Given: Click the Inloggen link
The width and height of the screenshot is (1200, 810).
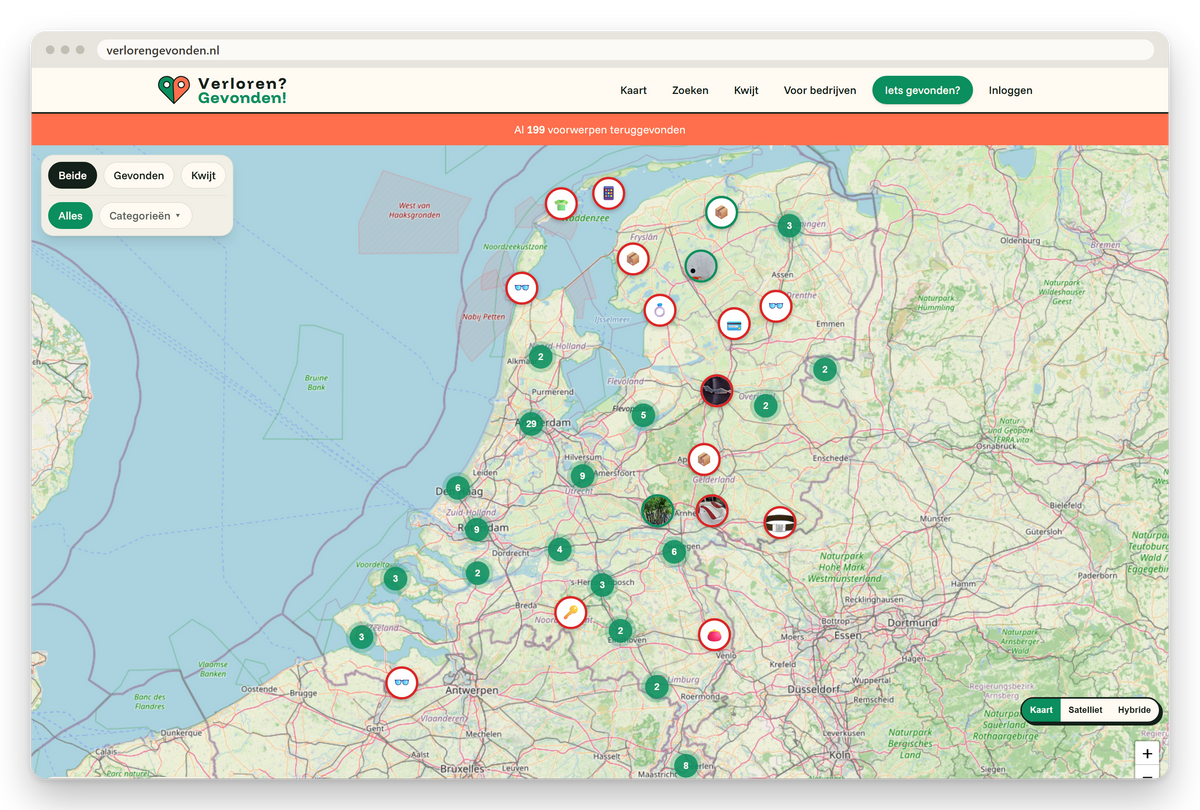Looking at the screenshot, I should click(1011, 90).
